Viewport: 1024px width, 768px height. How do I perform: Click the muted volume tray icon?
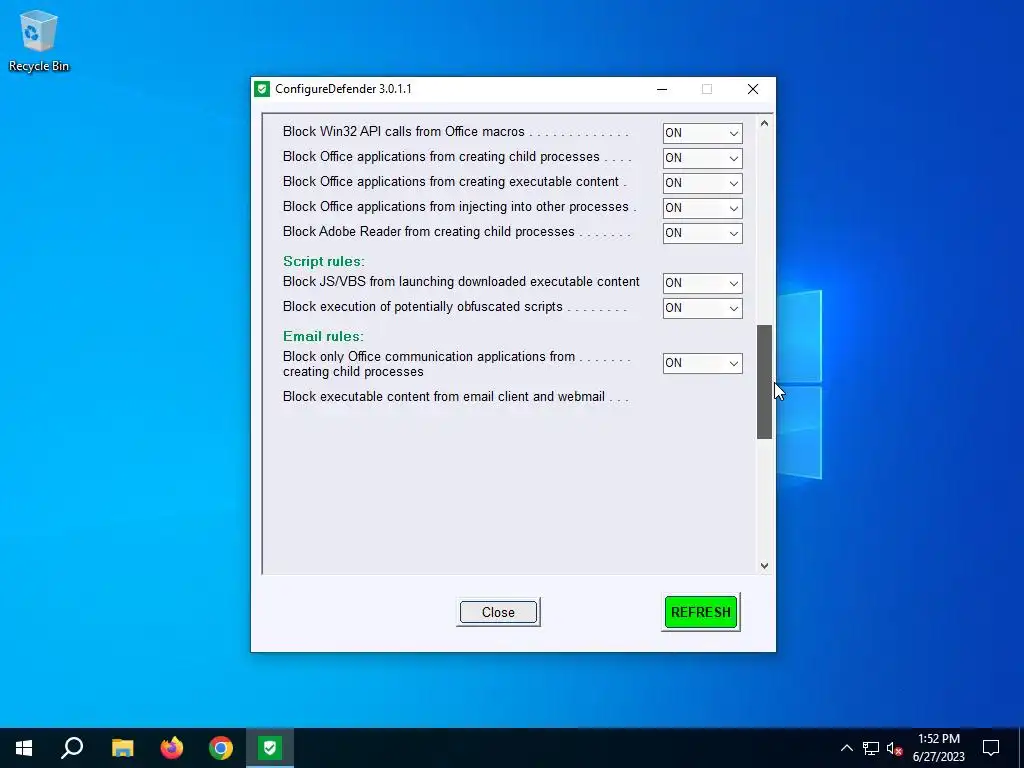(x=894, y=748)
